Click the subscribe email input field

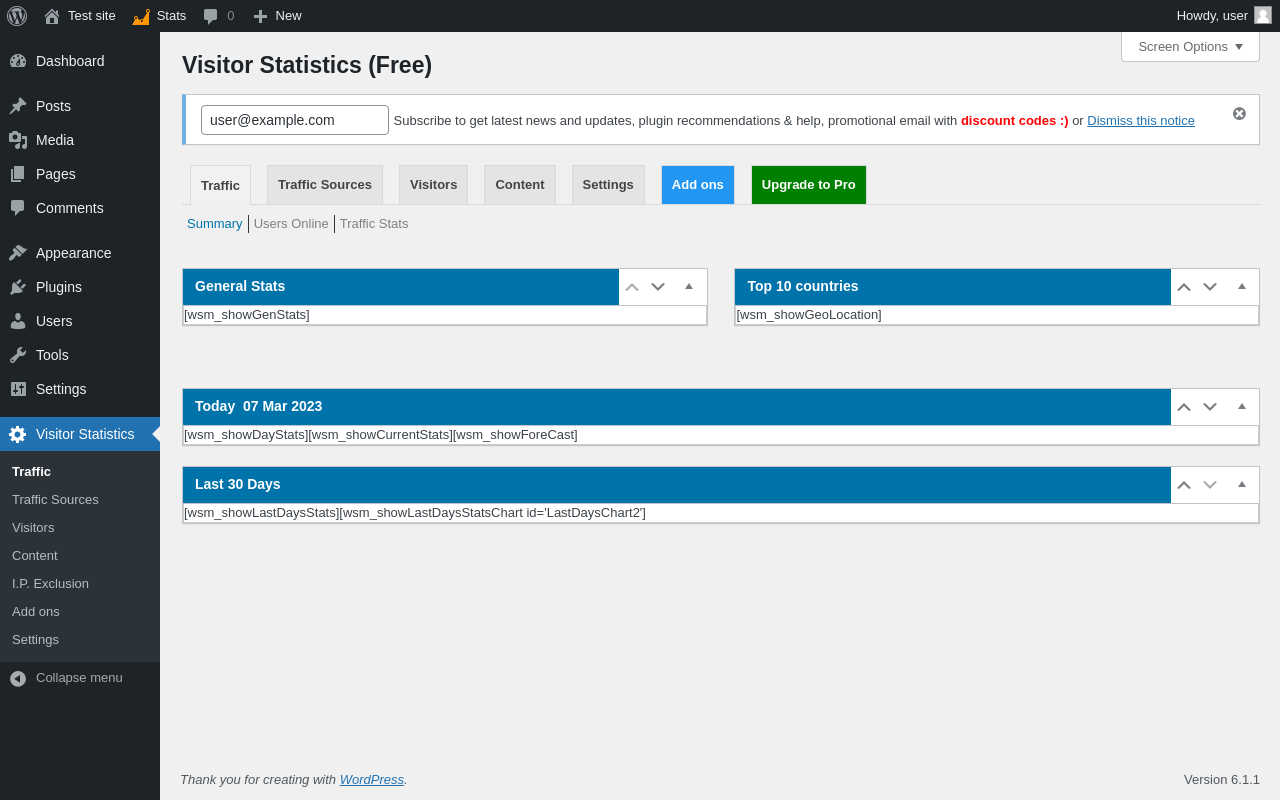pos(295,120)
